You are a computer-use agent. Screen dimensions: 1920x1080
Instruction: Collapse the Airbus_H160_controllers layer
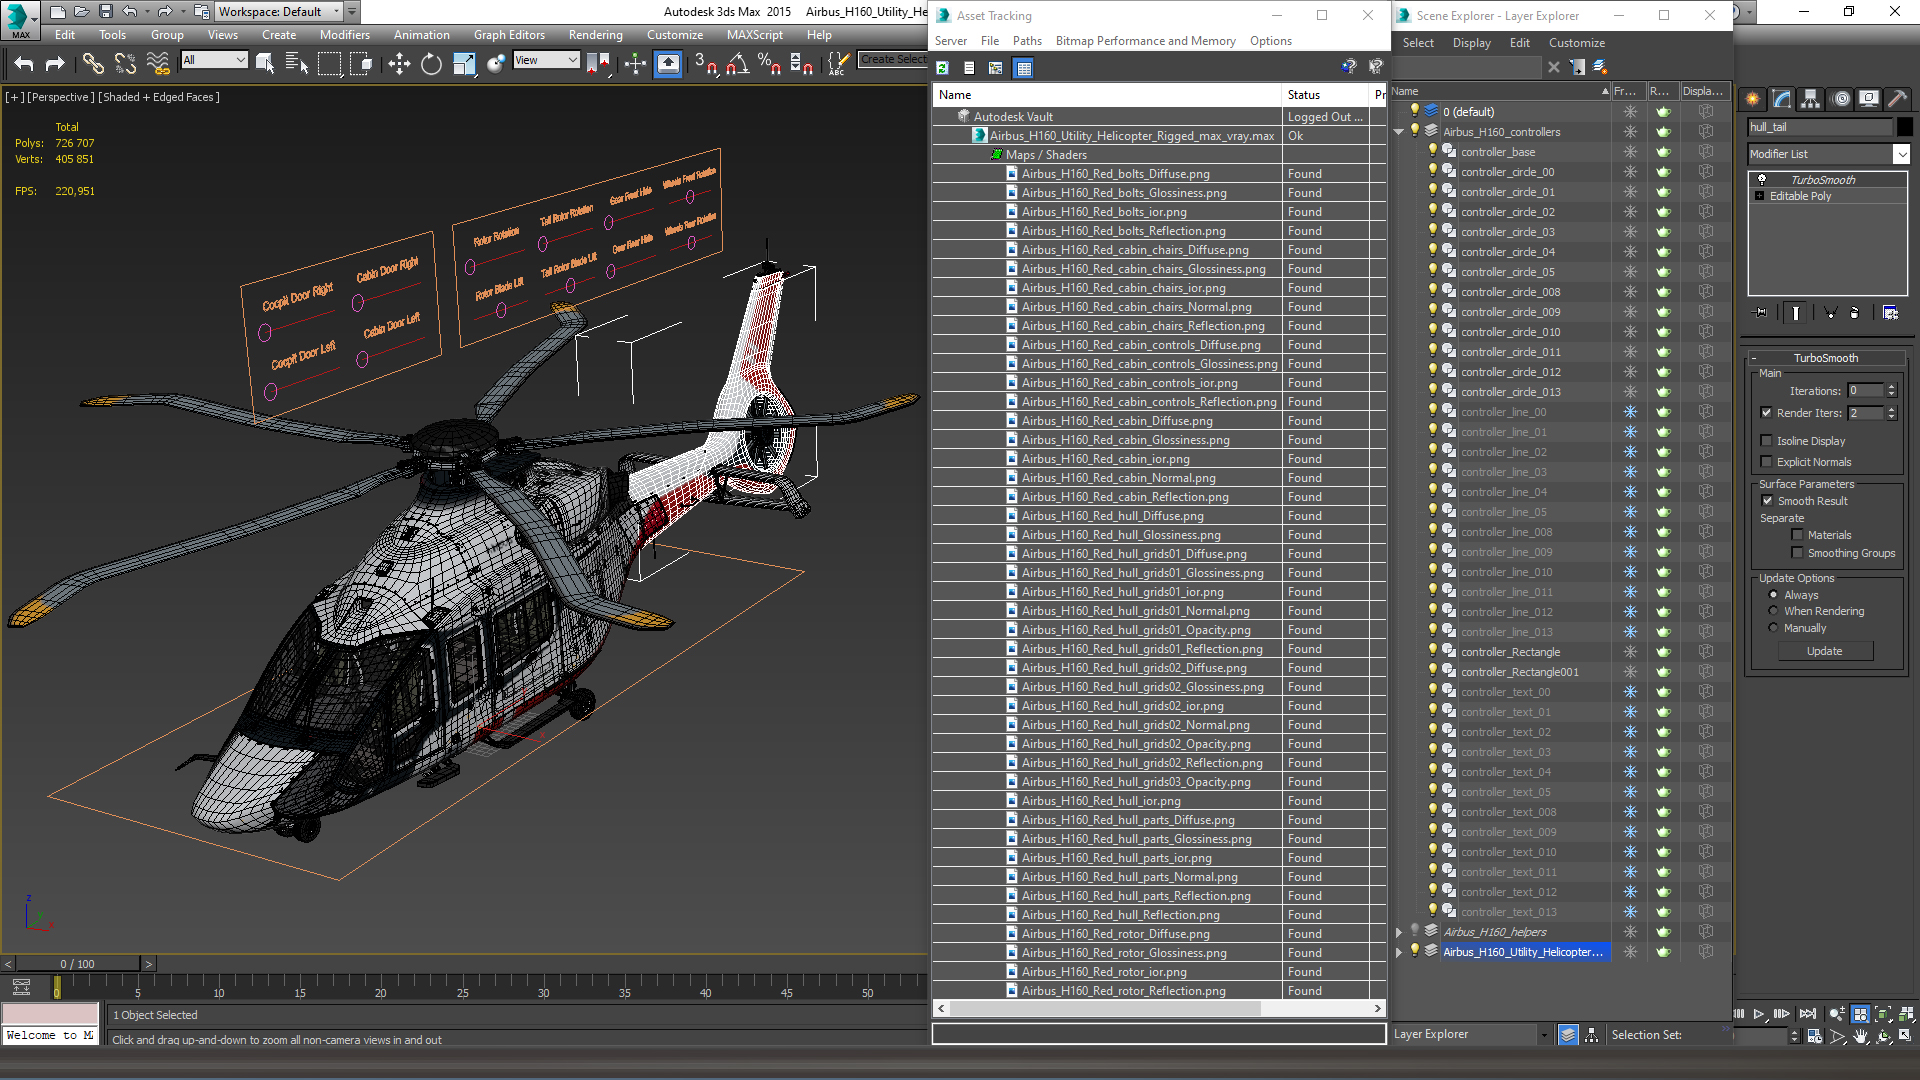pos(1399,132)
